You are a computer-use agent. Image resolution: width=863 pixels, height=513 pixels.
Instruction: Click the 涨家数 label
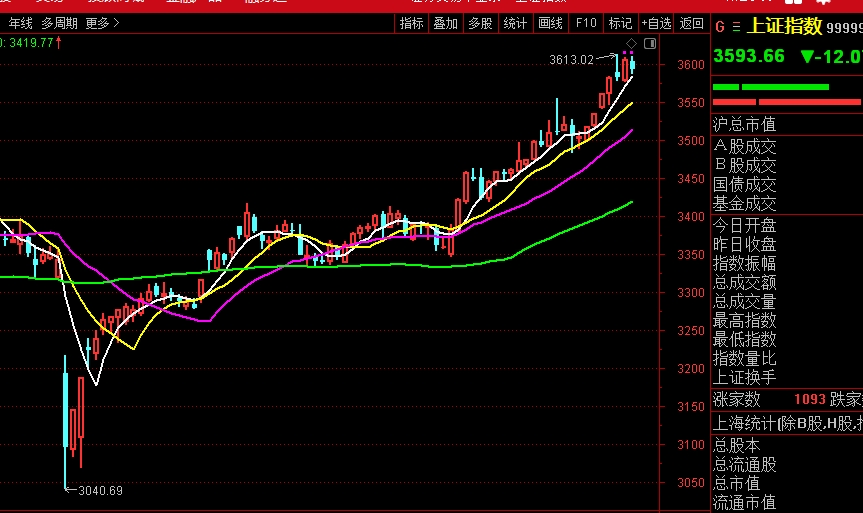pos(736,400)
